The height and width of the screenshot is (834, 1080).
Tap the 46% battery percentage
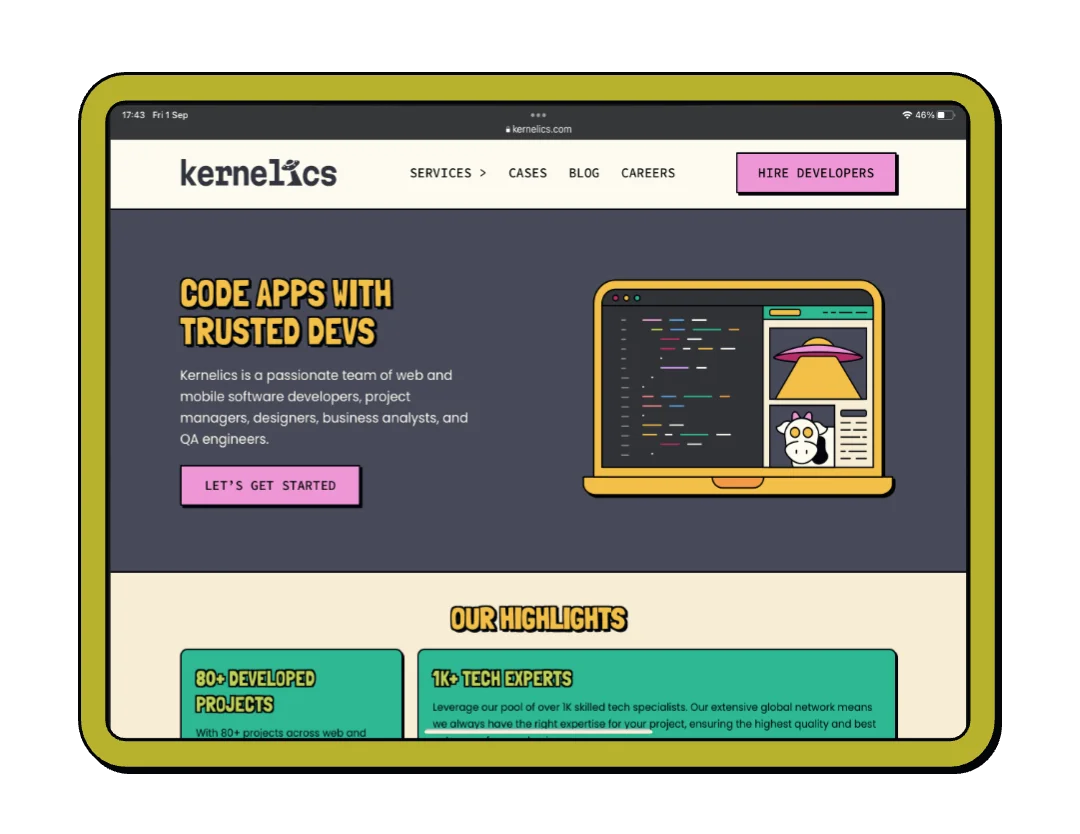[924, 115]
